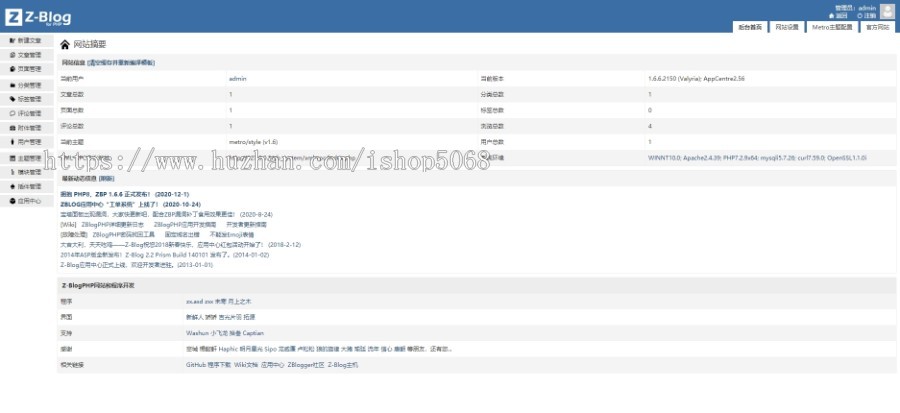
Task: Open 新建文章 in the sidebar
Action: (x=25, y=41)
